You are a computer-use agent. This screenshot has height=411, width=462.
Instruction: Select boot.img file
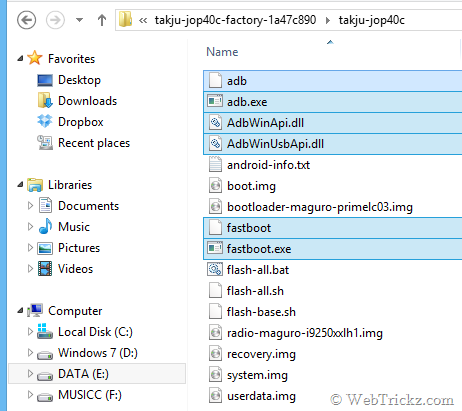pos(251,186)
